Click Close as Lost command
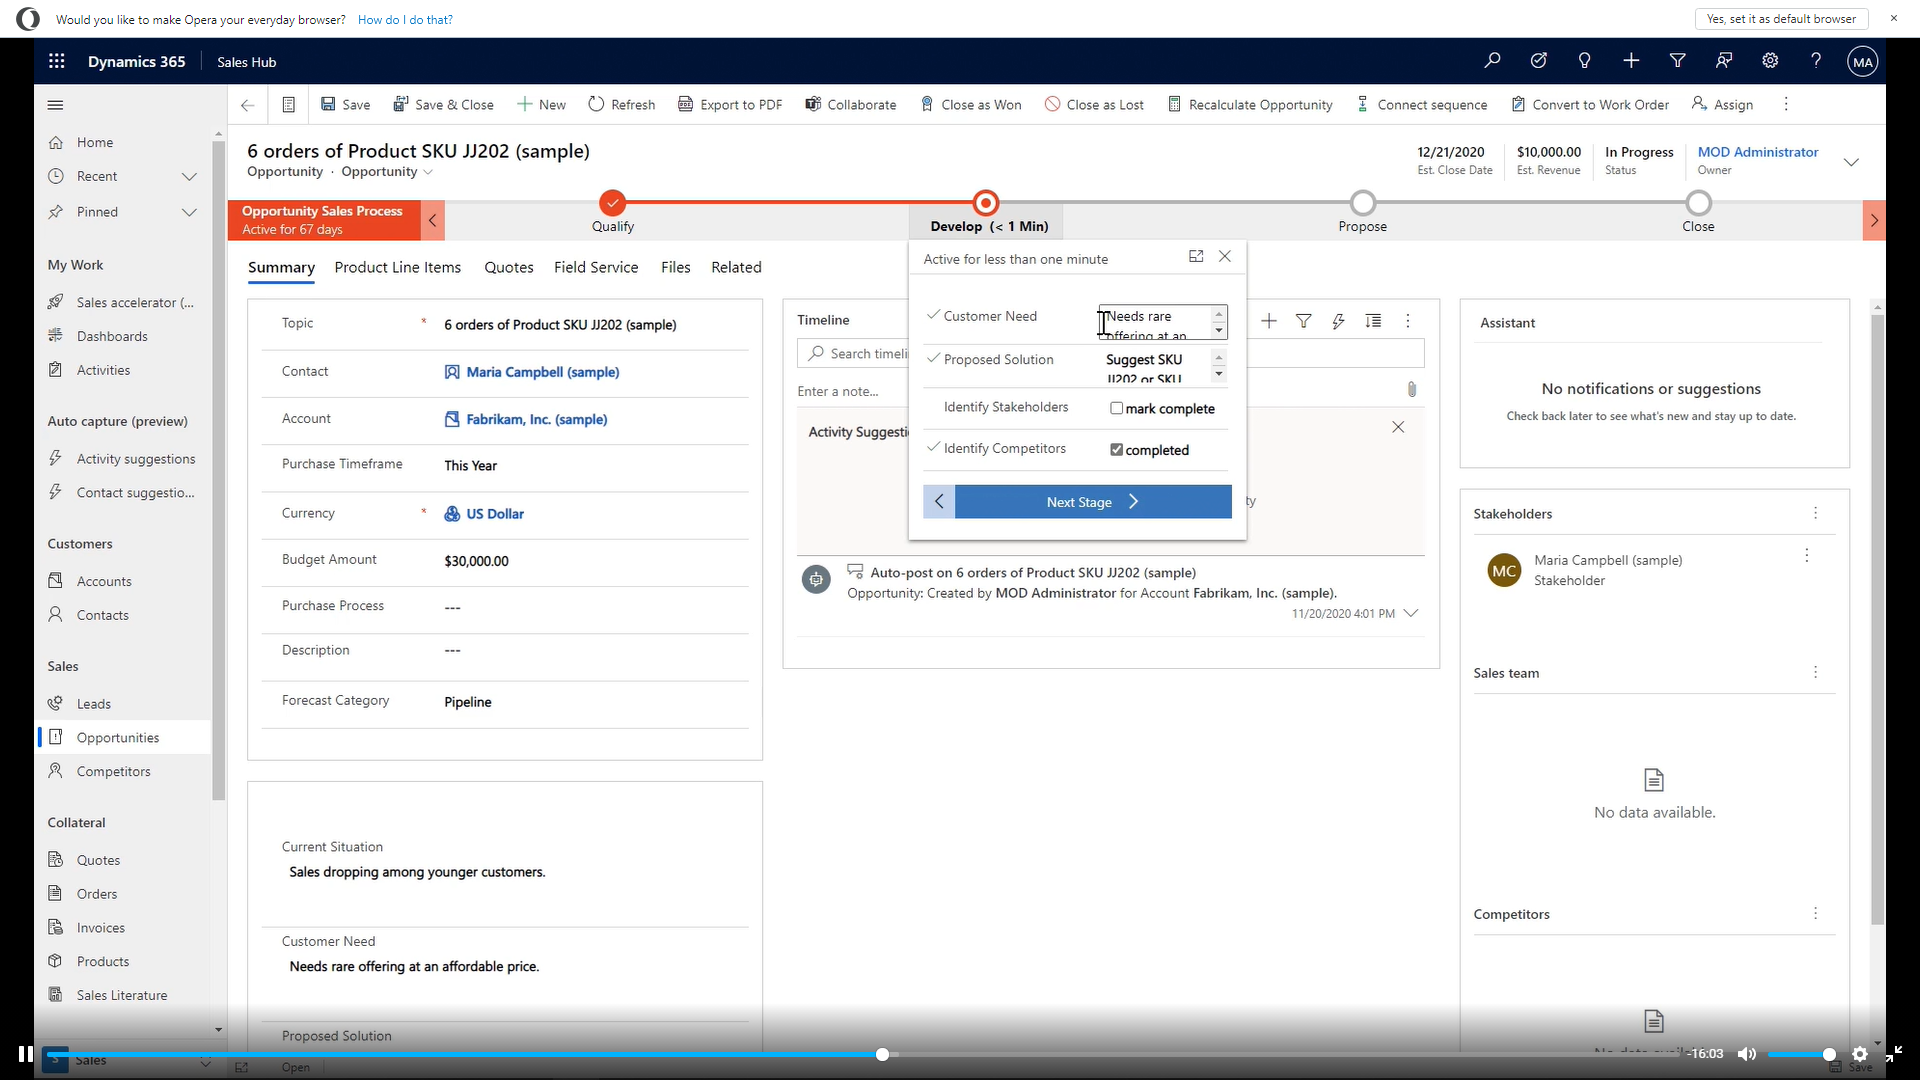This screenshot has height=1080, width=1920. 1094,105
